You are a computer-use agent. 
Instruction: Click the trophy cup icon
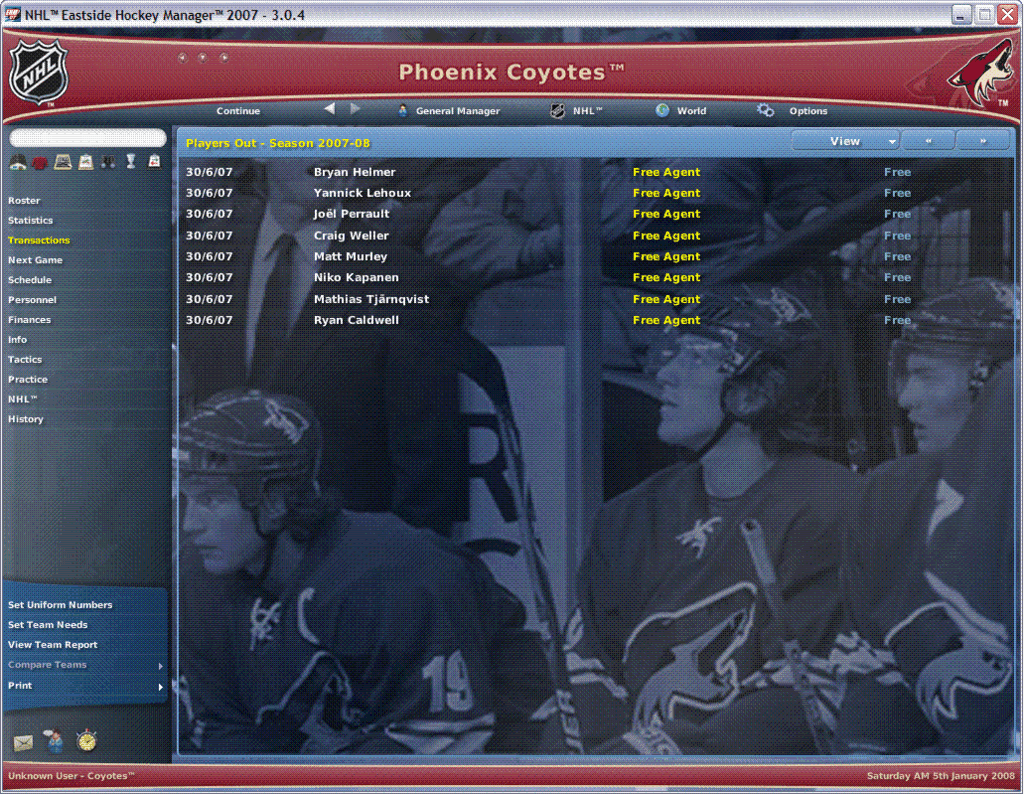pos(131,161)
